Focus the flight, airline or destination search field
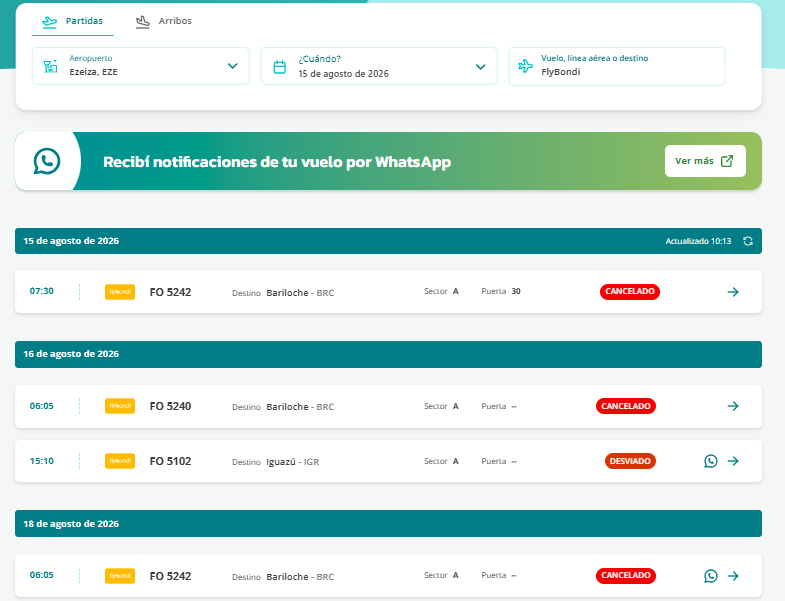Image resolution: width=785 pixels, height=601 pixels. pyautogui.click(x=617, y=66)
